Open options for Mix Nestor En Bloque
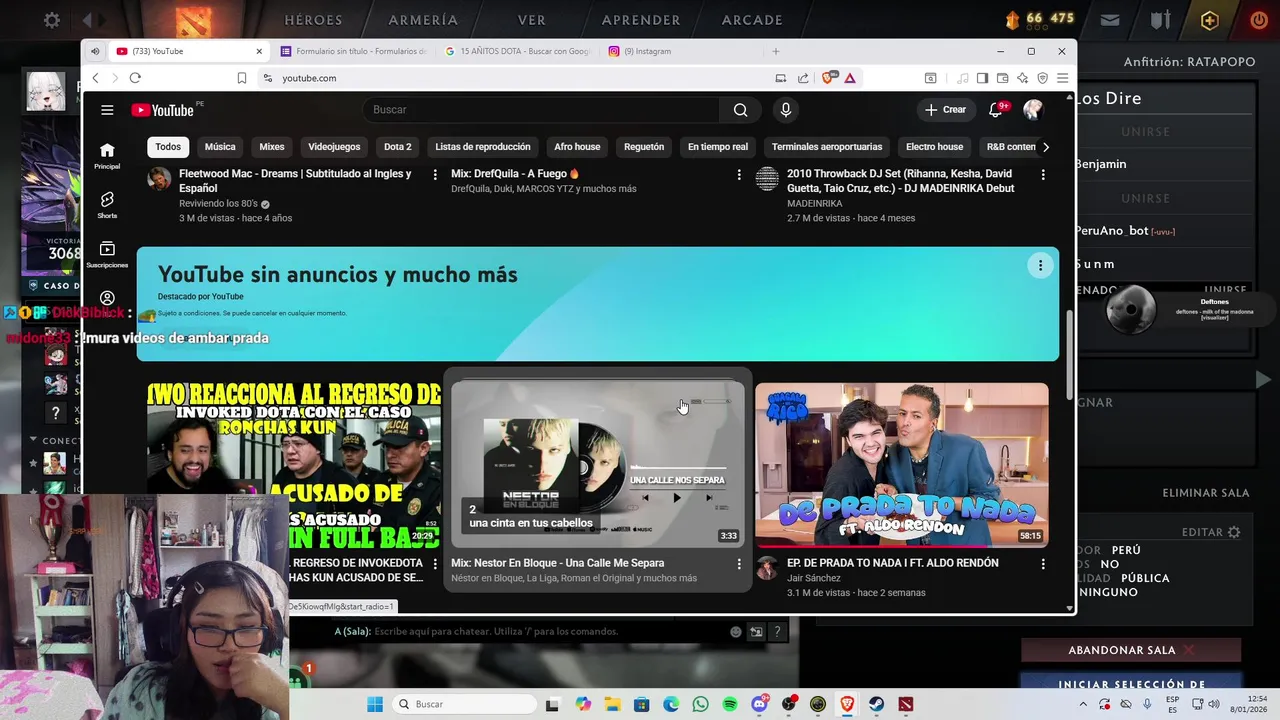 click(x=739, y=564)
